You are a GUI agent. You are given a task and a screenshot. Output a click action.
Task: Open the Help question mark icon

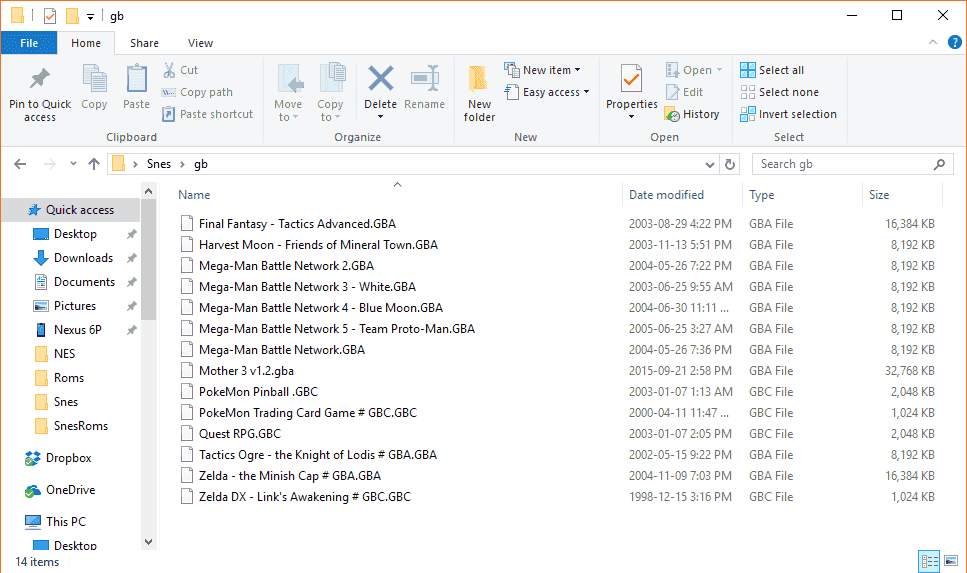pos(955,42)
